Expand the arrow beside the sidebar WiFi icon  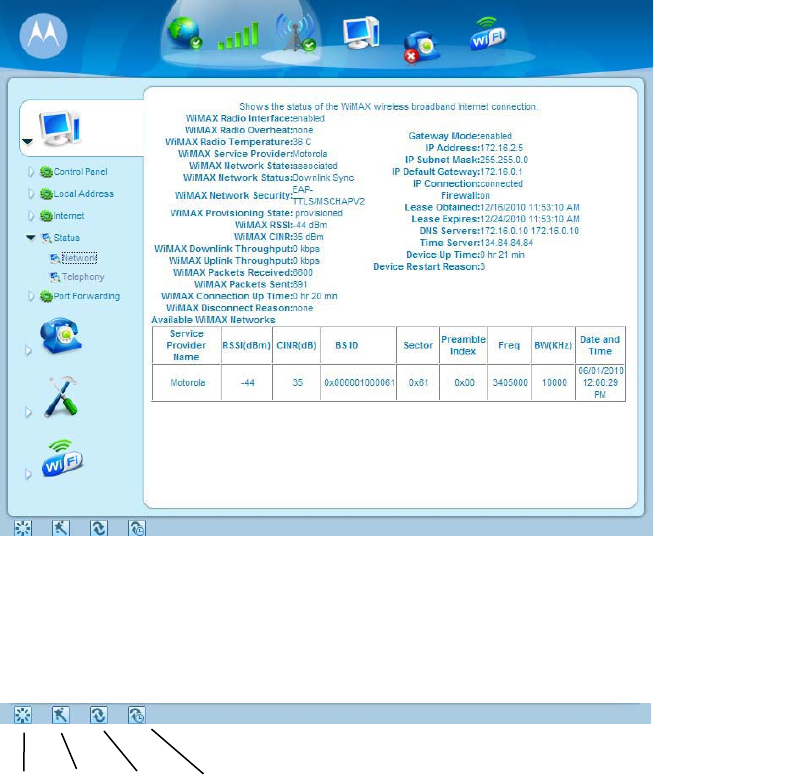click(x=28, y=474)
